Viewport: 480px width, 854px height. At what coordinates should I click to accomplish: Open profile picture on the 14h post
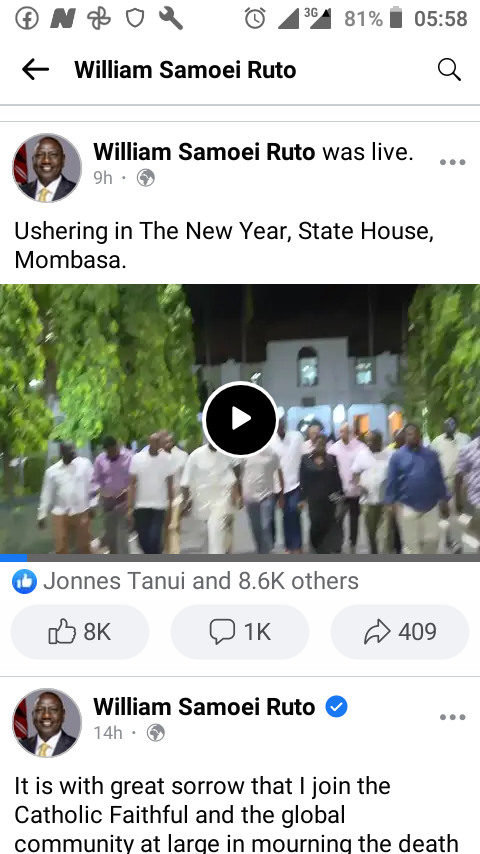click(x=47, y=723)
